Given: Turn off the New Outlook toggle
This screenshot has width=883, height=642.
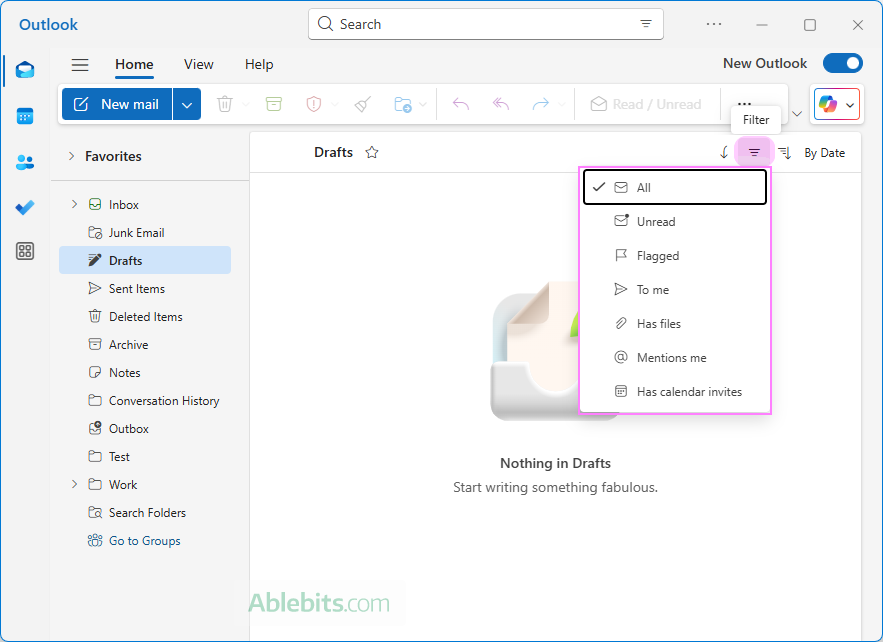Looking at the screenshot, I should click(x=842, y=63).
